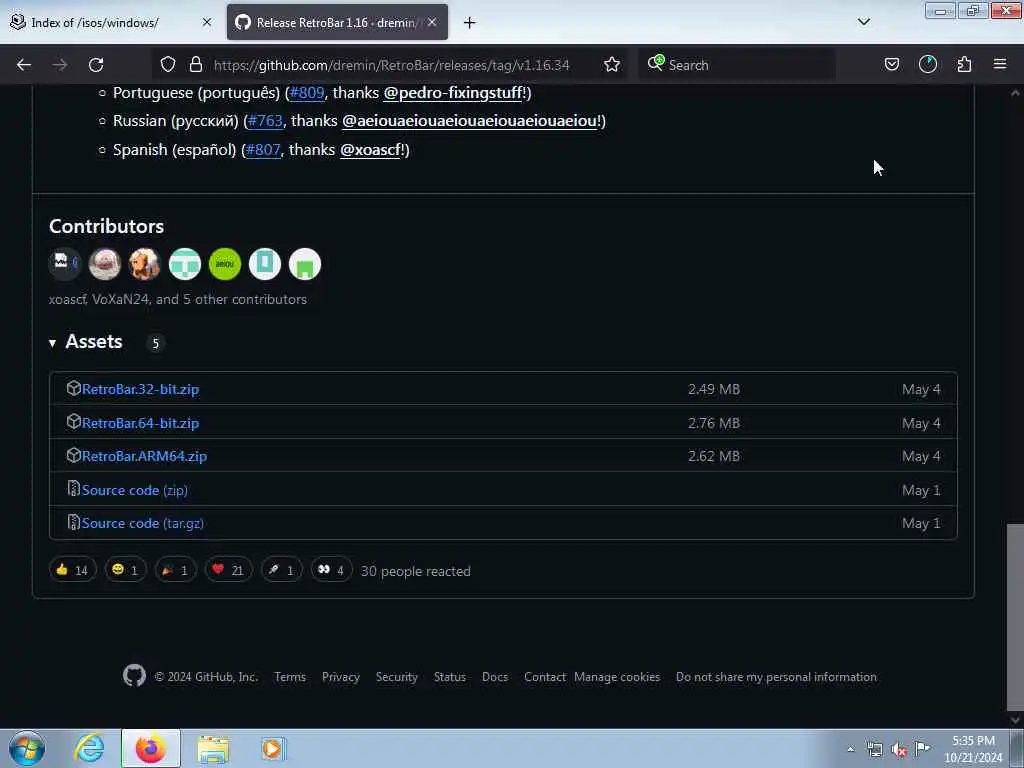Bookmark this page with the star
Image resolution: width=1024 pixels, height=768 pixels.
[612, 65]
